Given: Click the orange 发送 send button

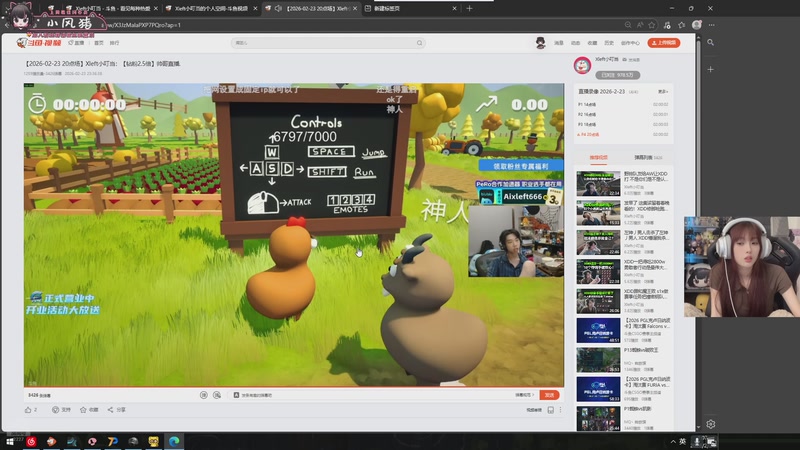Looking at the screenshot, I should 549,395.
